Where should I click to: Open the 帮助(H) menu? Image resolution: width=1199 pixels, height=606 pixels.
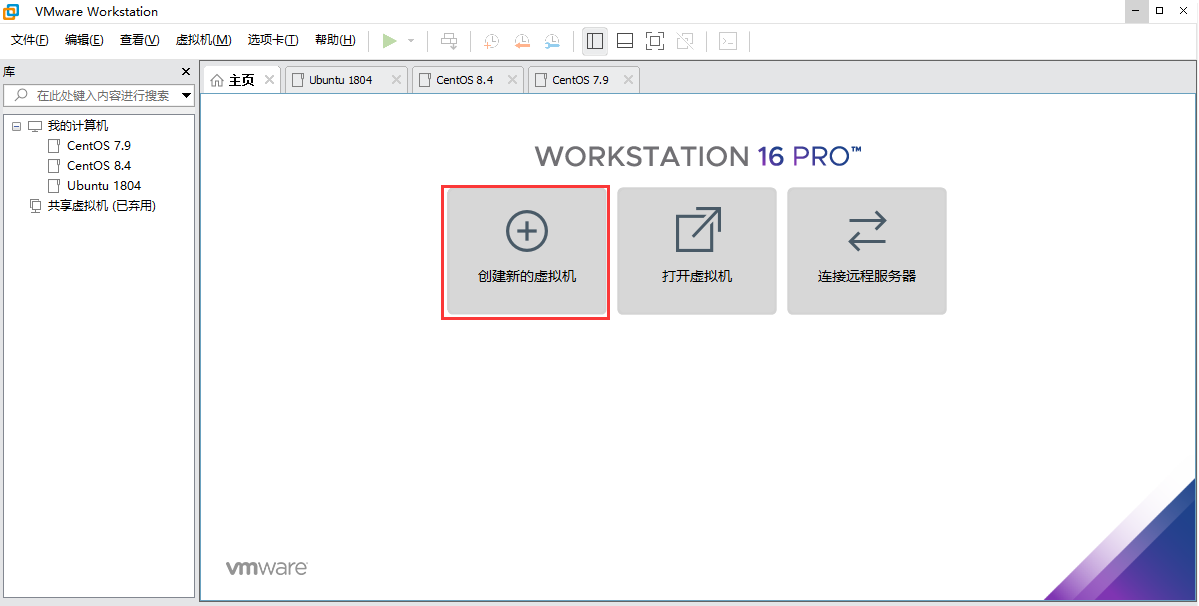(335, 40)
